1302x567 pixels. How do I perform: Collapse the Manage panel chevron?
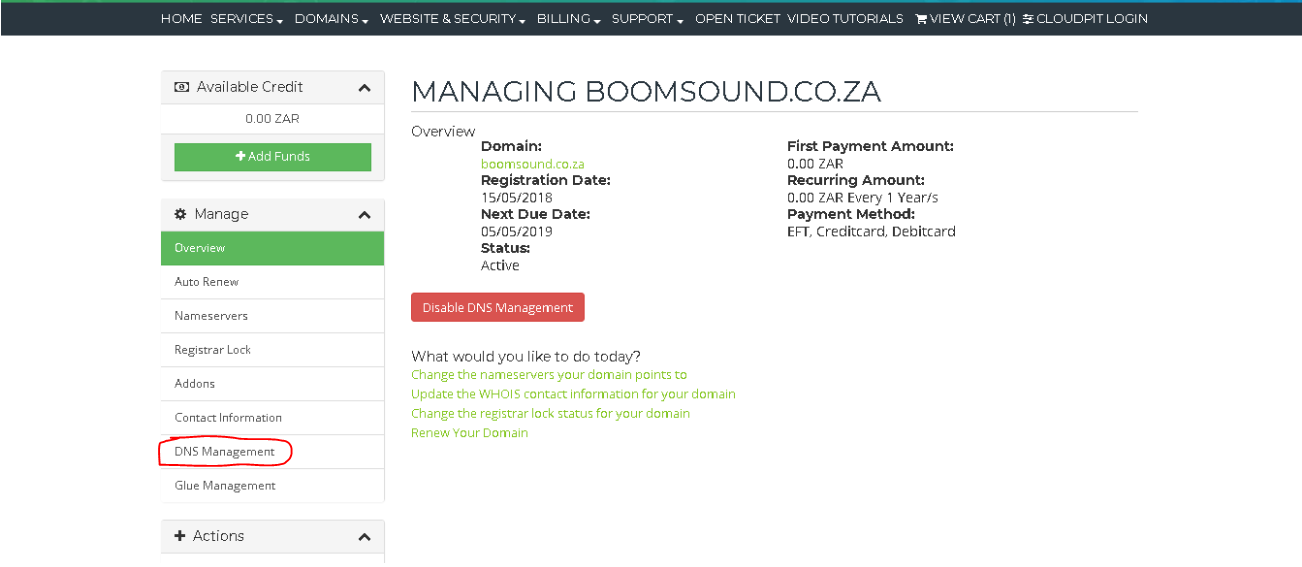[364, 215]
